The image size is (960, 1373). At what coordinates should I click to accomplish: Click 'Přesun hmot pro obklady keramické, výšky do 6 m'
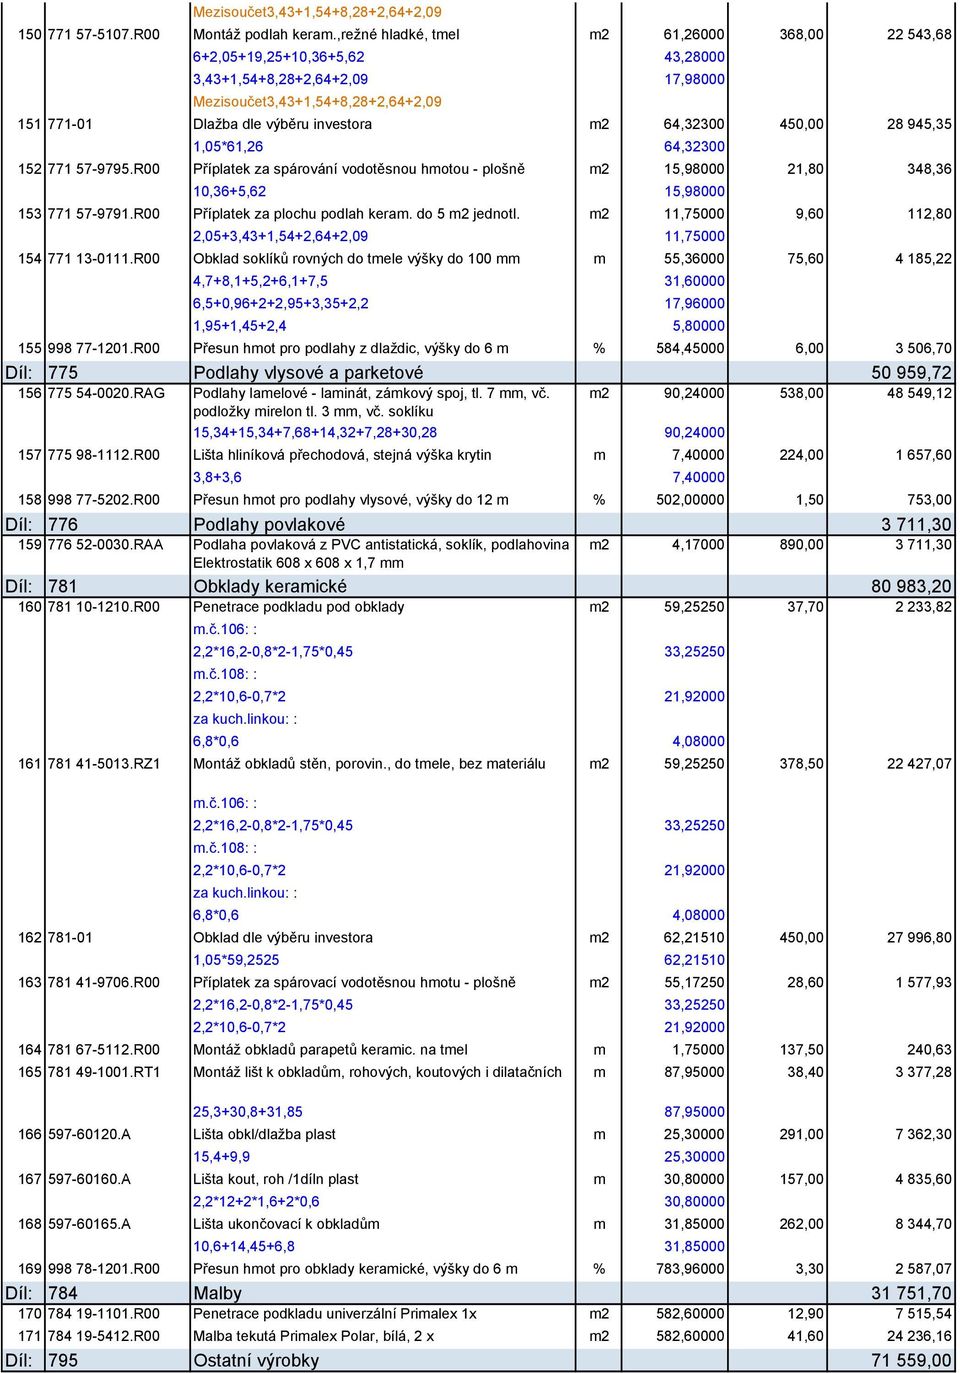pos(355,1269)
